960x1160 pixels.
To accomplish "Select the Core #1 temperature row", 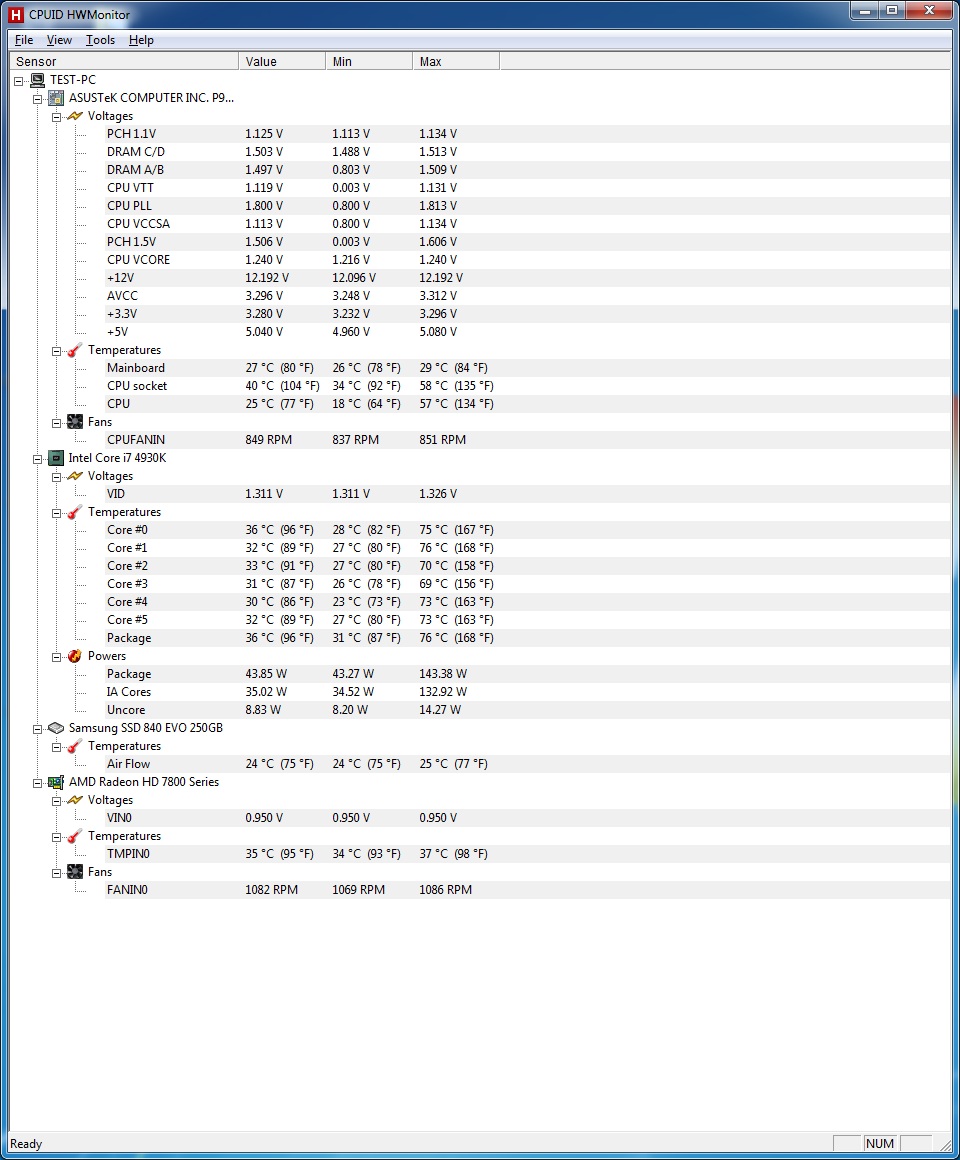I will point(527,548).
